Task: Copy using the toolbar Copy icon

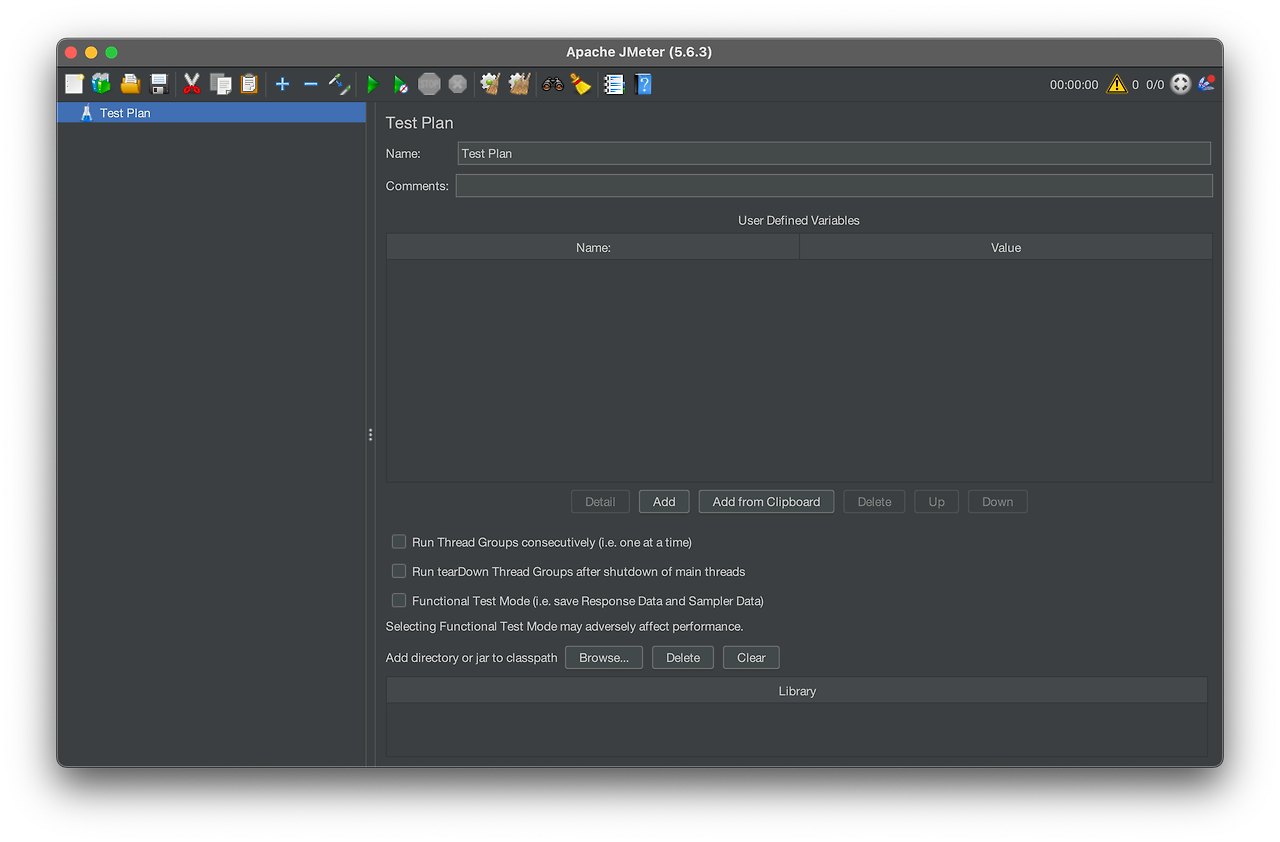Action: tap(220, 84)
